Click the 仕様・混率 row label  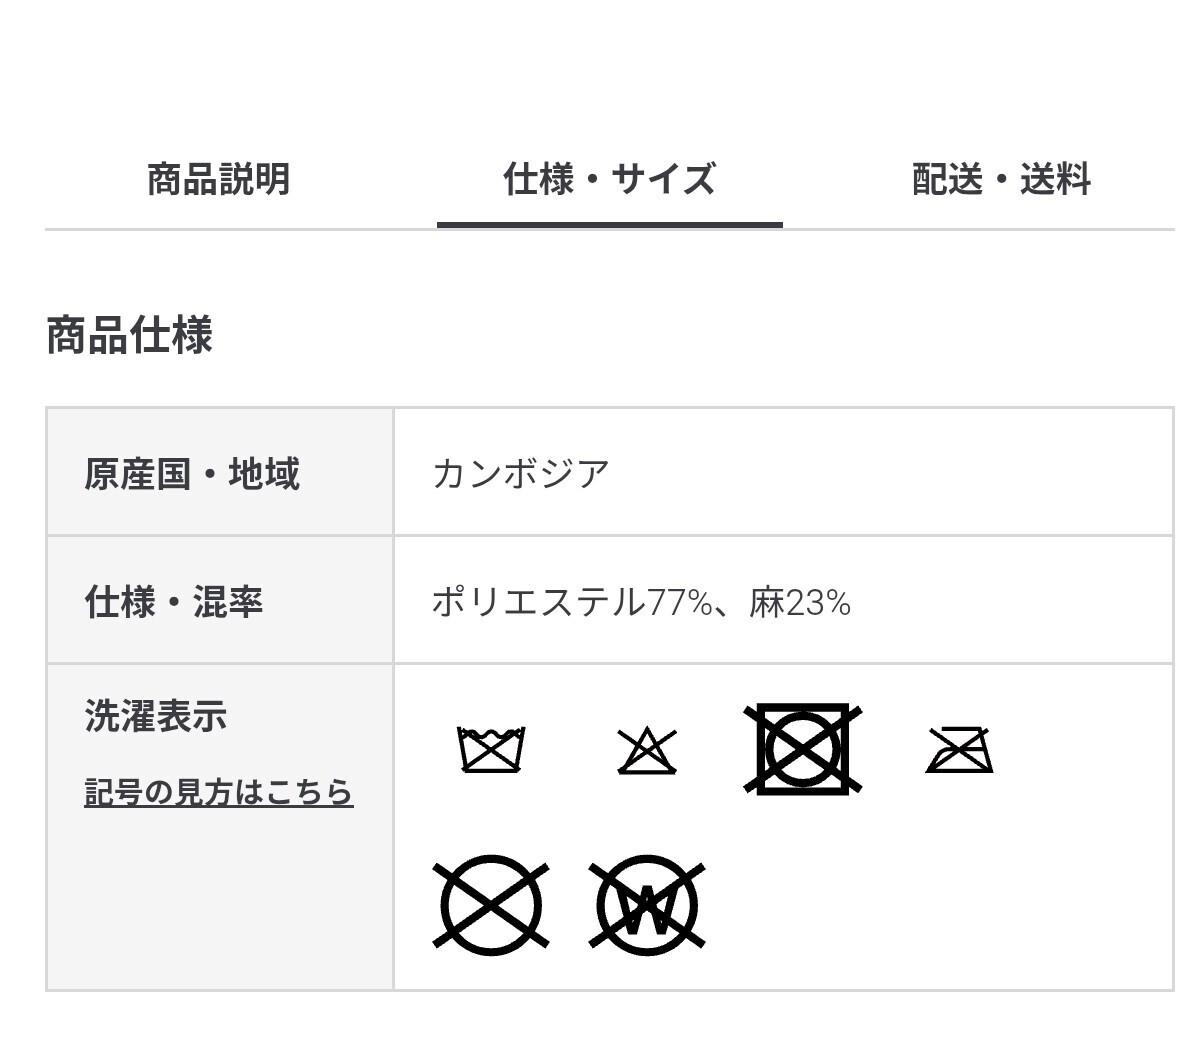173,602
